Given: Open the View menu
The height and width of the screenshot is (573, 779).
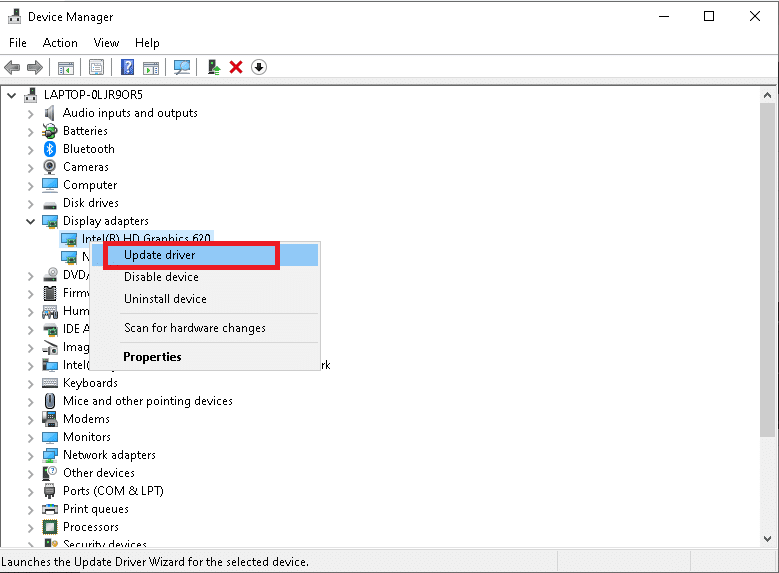Looking at the screenshot, I should click(106, 43).
